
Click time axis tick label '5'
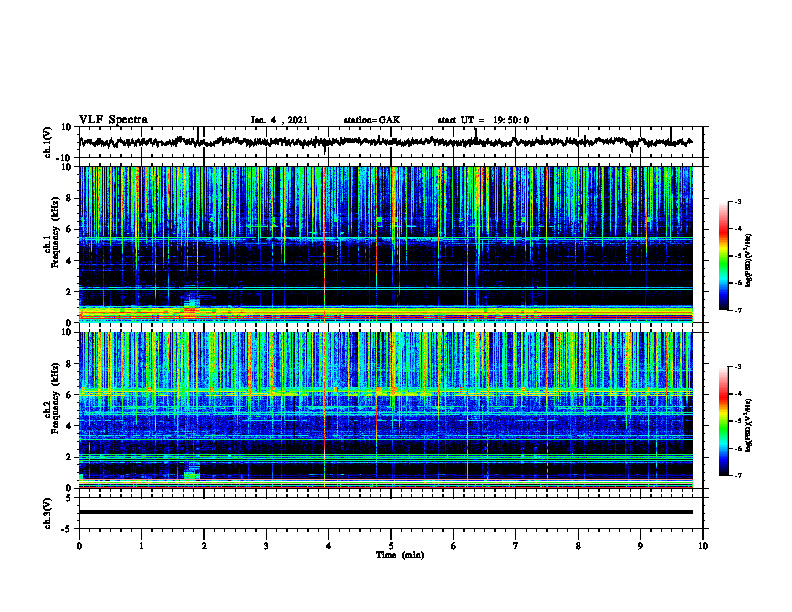point(391,546)
